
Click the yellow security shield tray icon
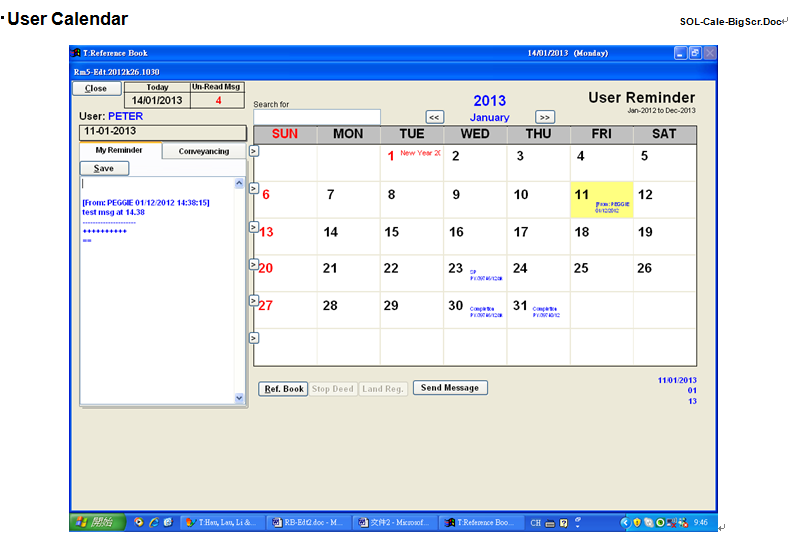[637, 523]
